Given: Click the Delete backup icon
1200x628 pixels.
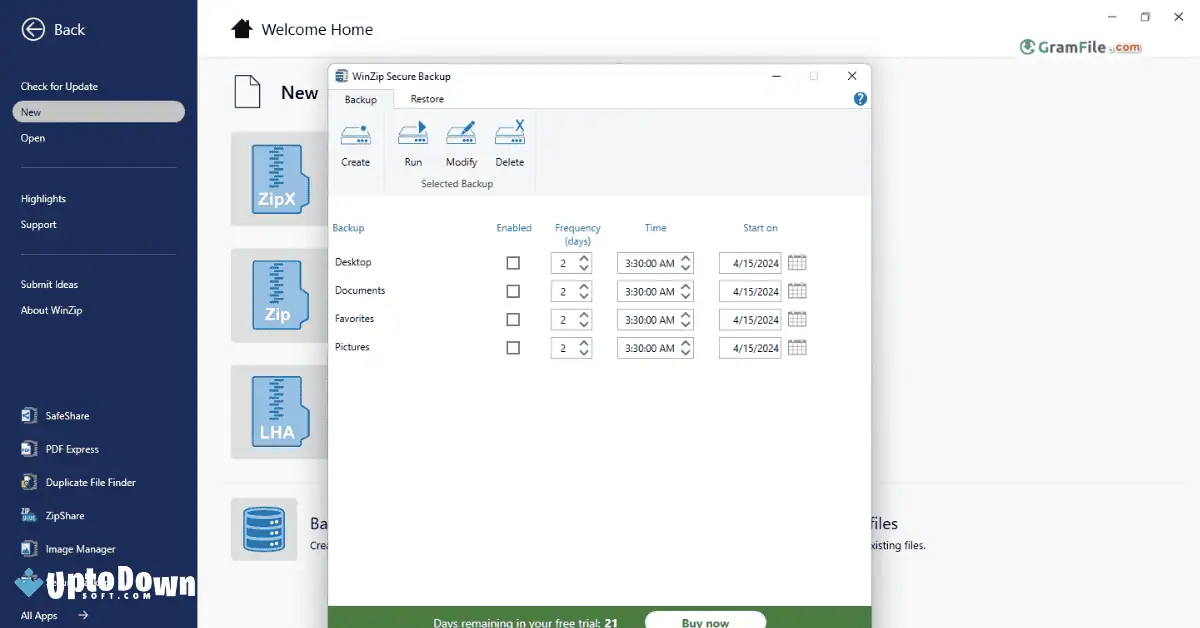Looking at the screenshot, I should [510, 143].
